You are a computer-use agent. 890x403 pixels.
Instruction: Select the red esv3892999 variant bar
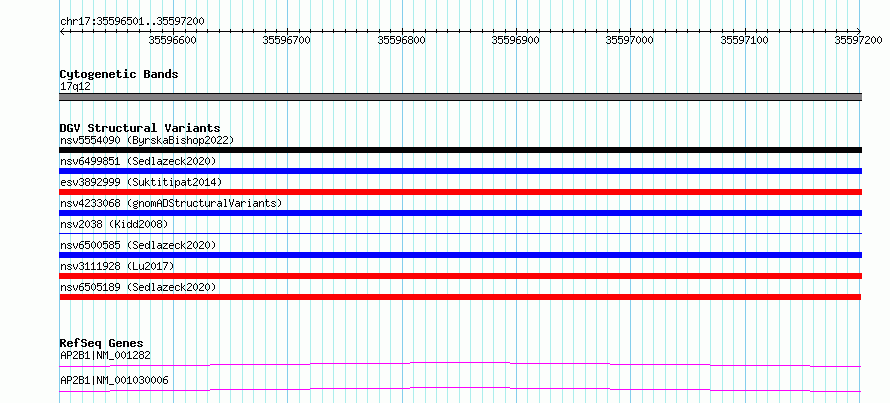tap(460, 192)
